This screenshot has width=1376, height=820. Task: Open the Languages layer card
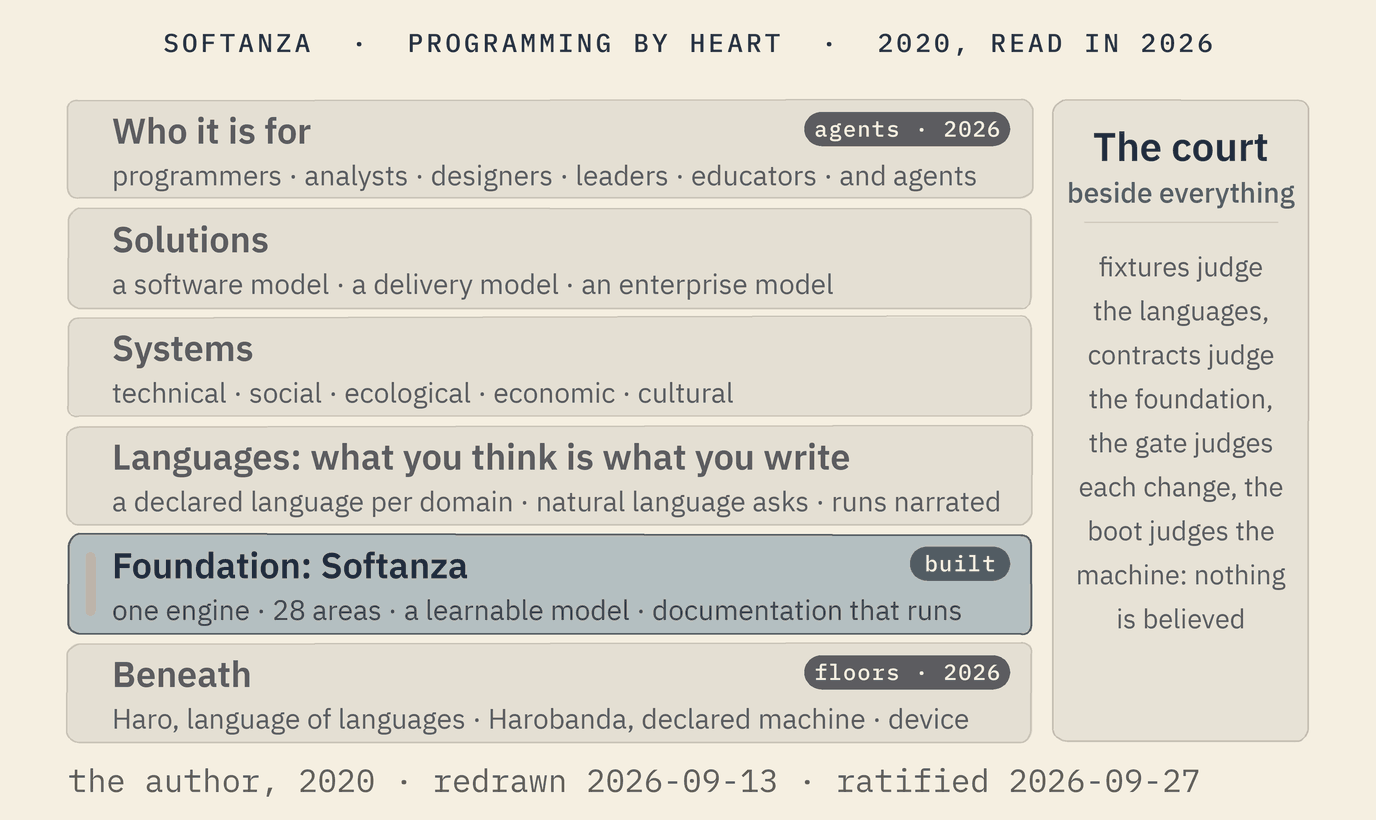550,475
